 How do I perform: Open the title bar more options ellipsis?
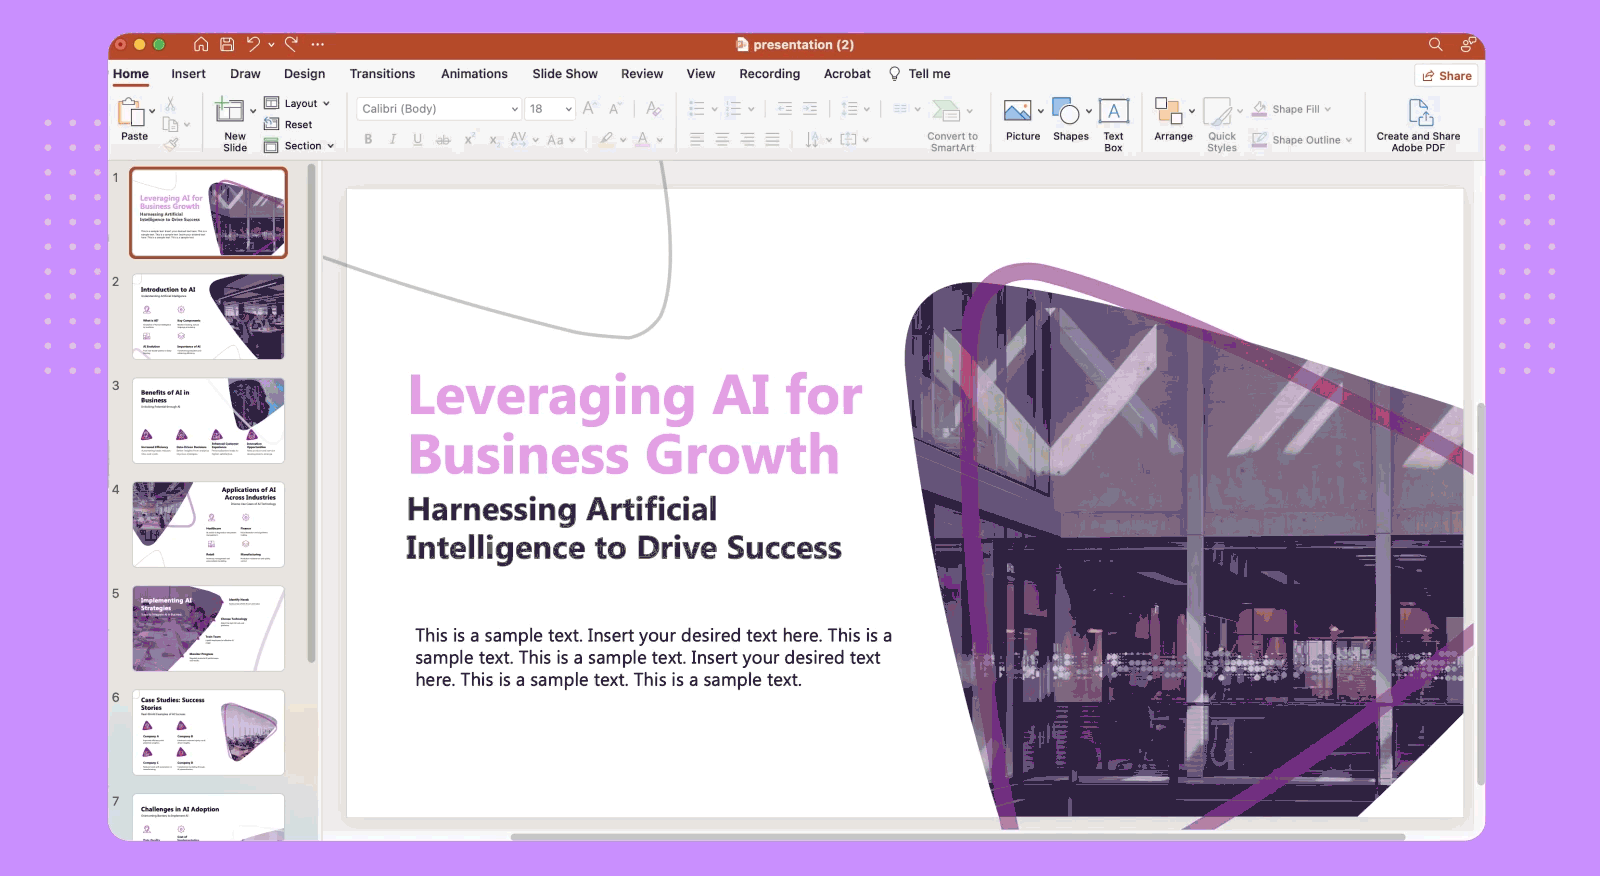(317, 44)
